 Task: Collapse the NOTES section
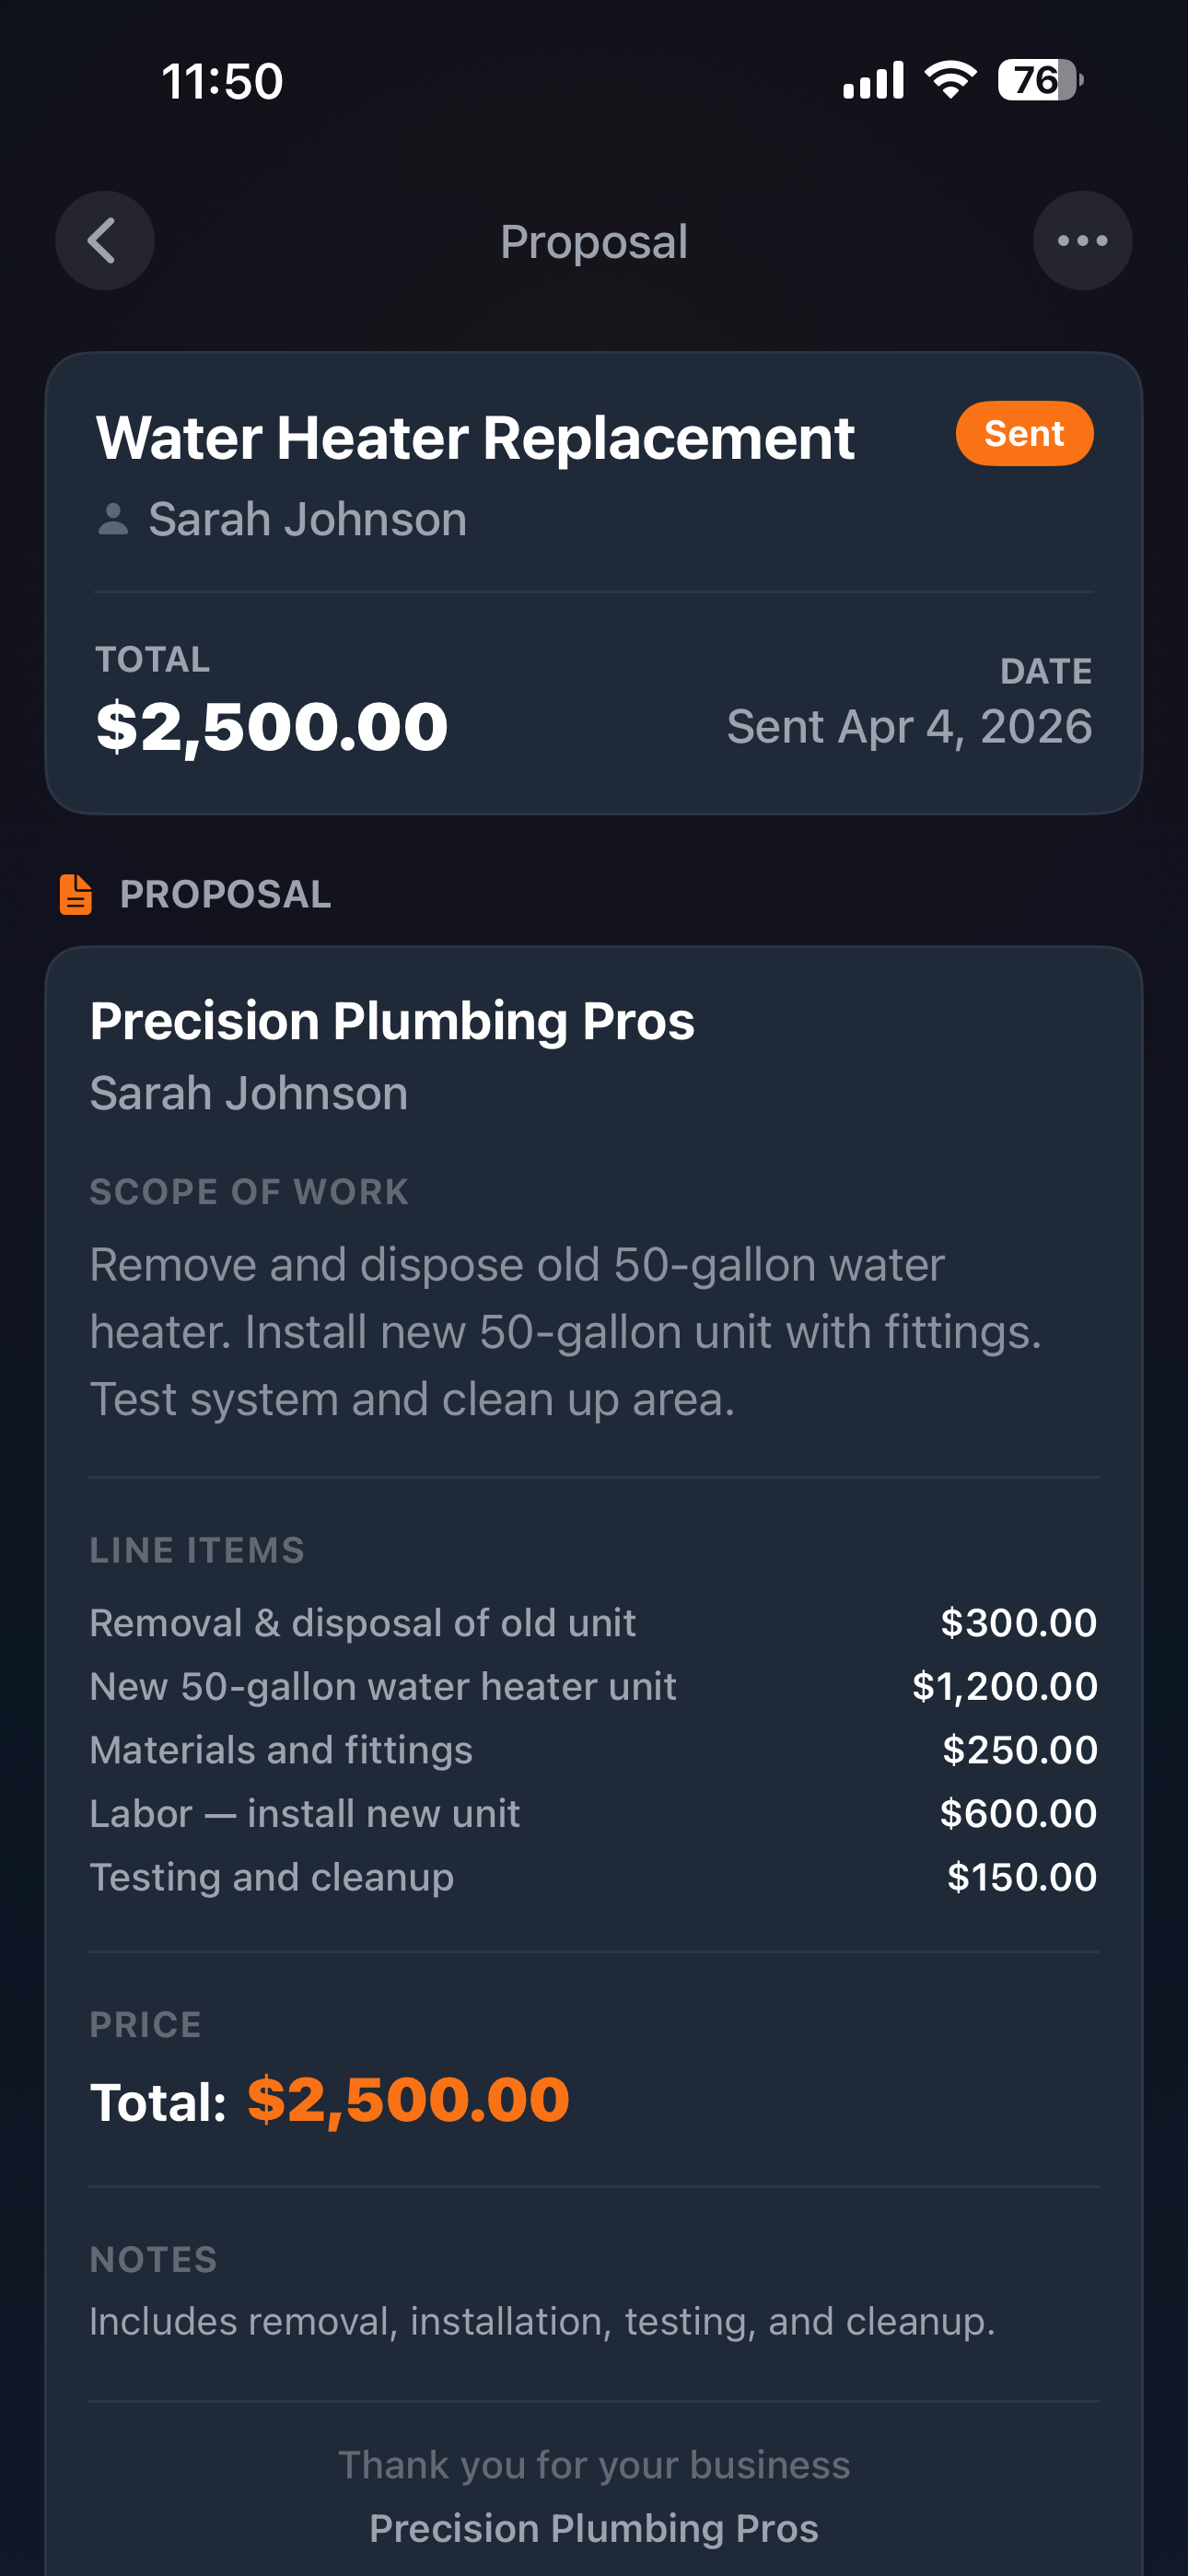pos(152,2259)
